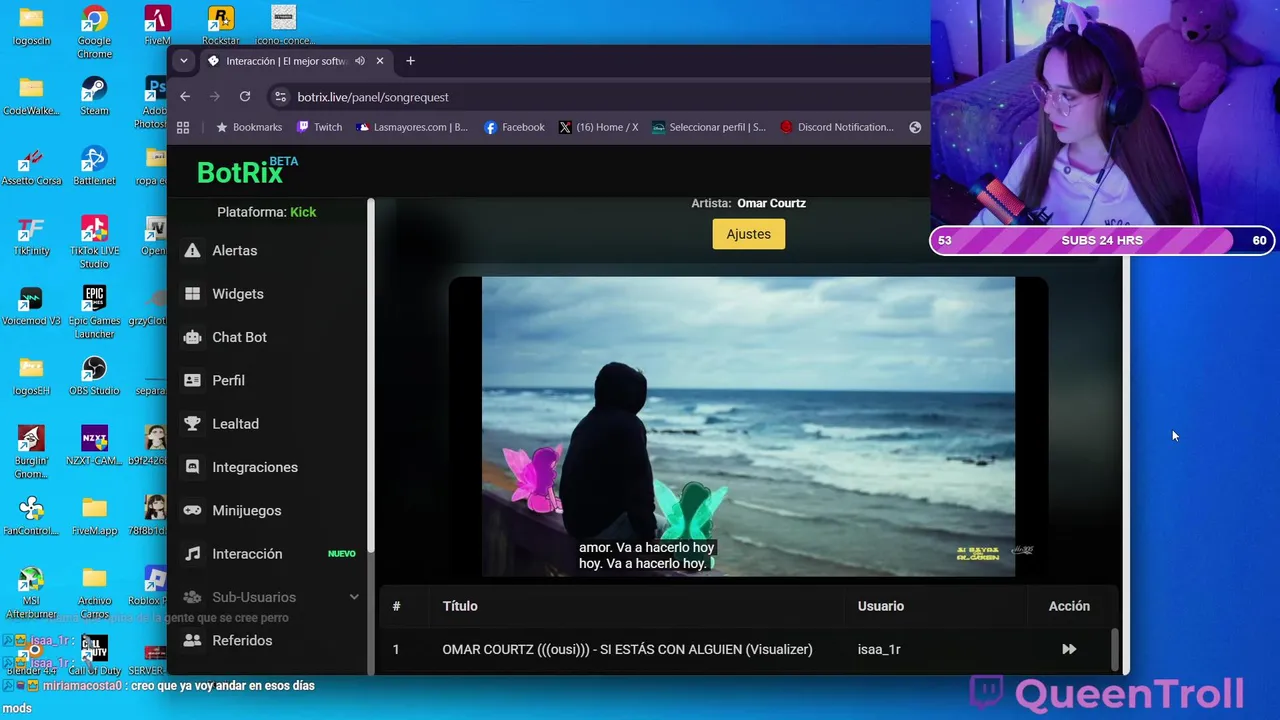Reload the botrix.live page
The width and height of the screenshot is (1280, 720).
pos(245,97)
